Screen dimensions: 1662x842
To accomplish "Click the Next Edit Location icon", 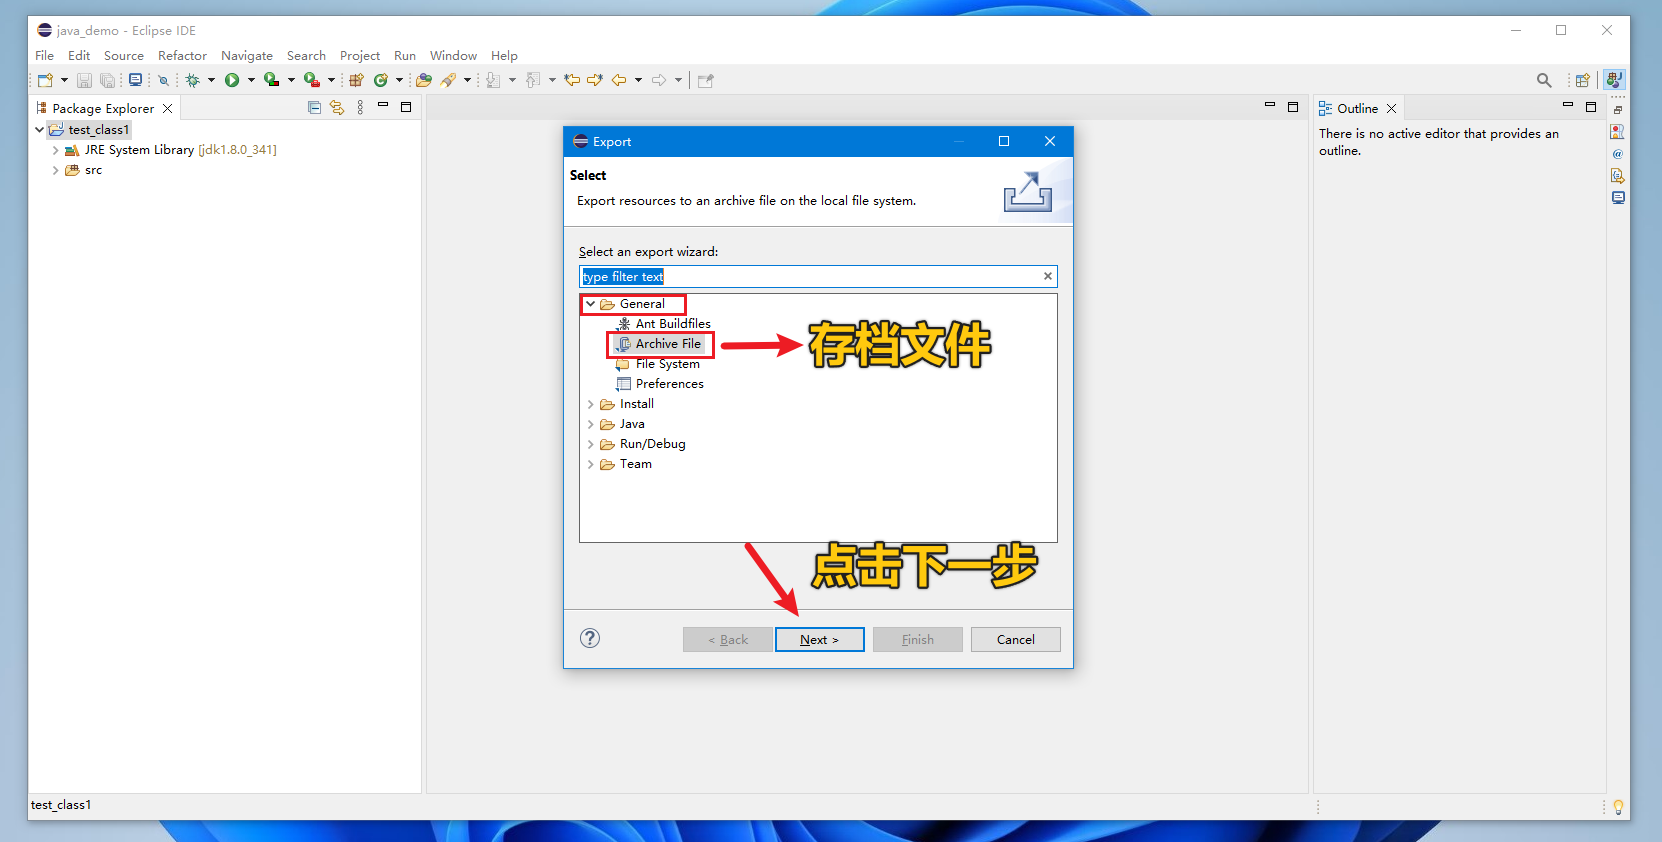I will click(595, 80).
